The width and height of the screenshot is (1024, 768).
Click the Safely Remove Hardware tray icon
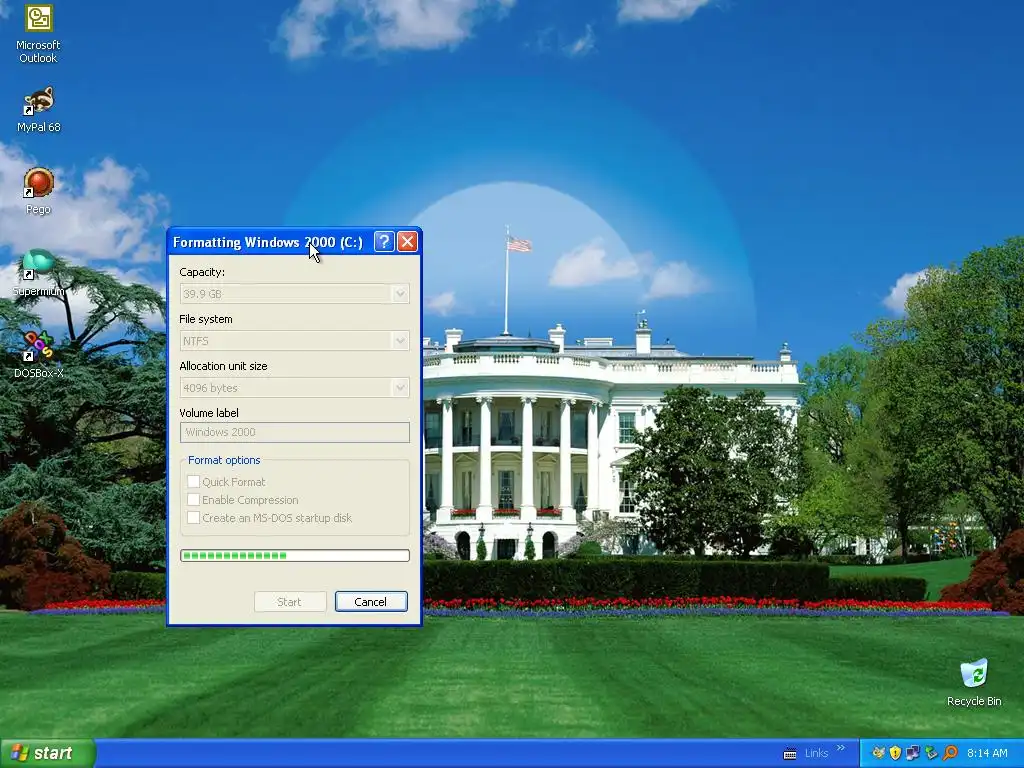pos(931,753)
